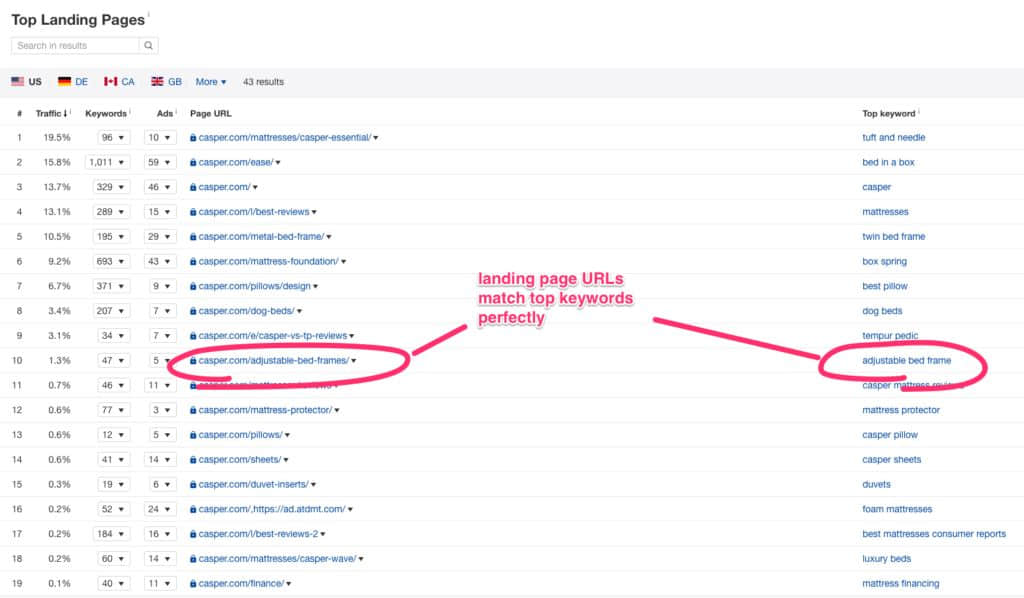Click the search magnifier icon
Image resolution: width=1024 pixels, height=598 pixels.
tap(148, 46)
